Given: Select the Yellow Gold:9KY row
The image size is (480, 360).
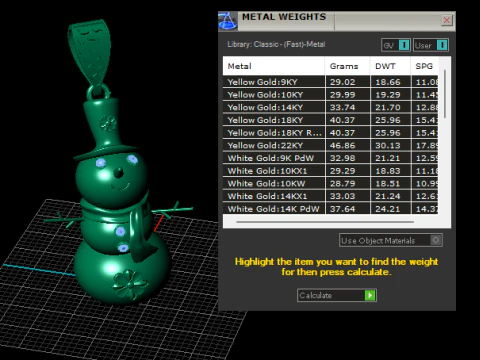Looking at the screenshot, I should coord(331,82).
